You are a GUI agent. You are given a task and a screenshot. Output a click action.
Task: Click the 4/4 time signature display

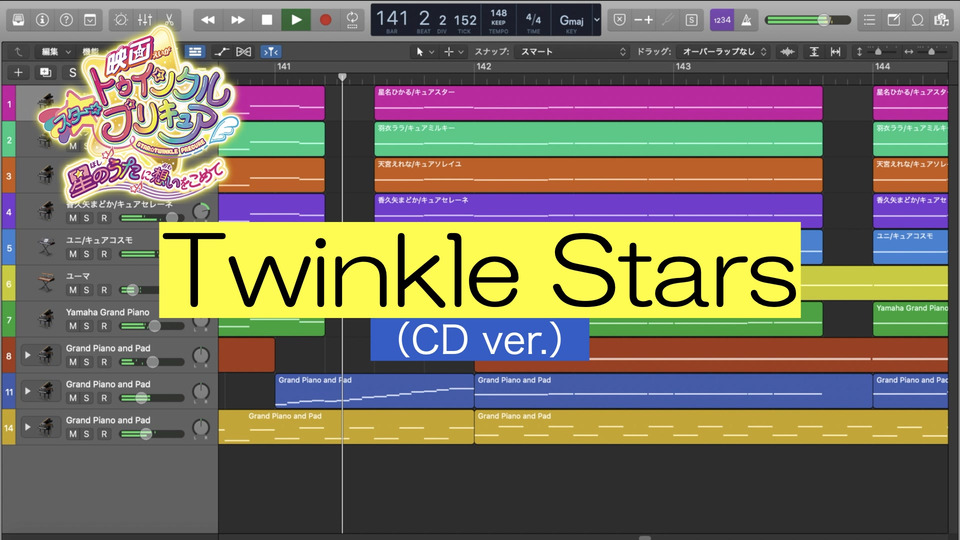[x=533, y=20]
